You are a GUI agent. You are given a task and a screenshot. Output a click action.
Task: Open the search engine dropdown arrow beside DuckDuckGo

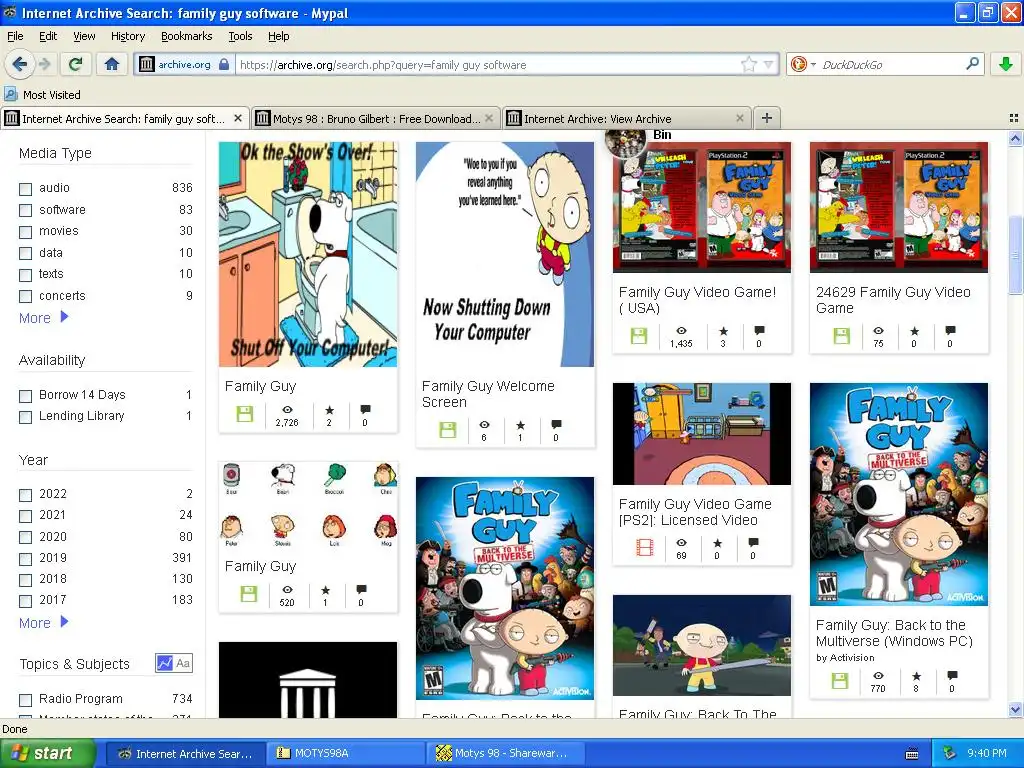(813, 64)
